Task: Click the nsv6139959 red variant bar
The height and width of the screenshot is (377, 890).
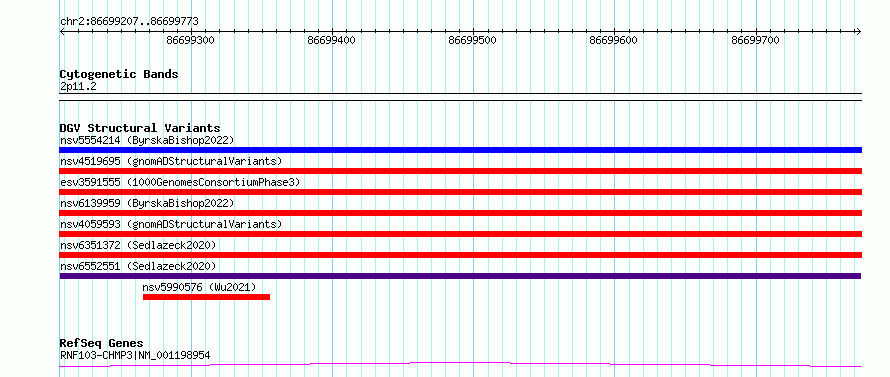Action: point(460,213)
